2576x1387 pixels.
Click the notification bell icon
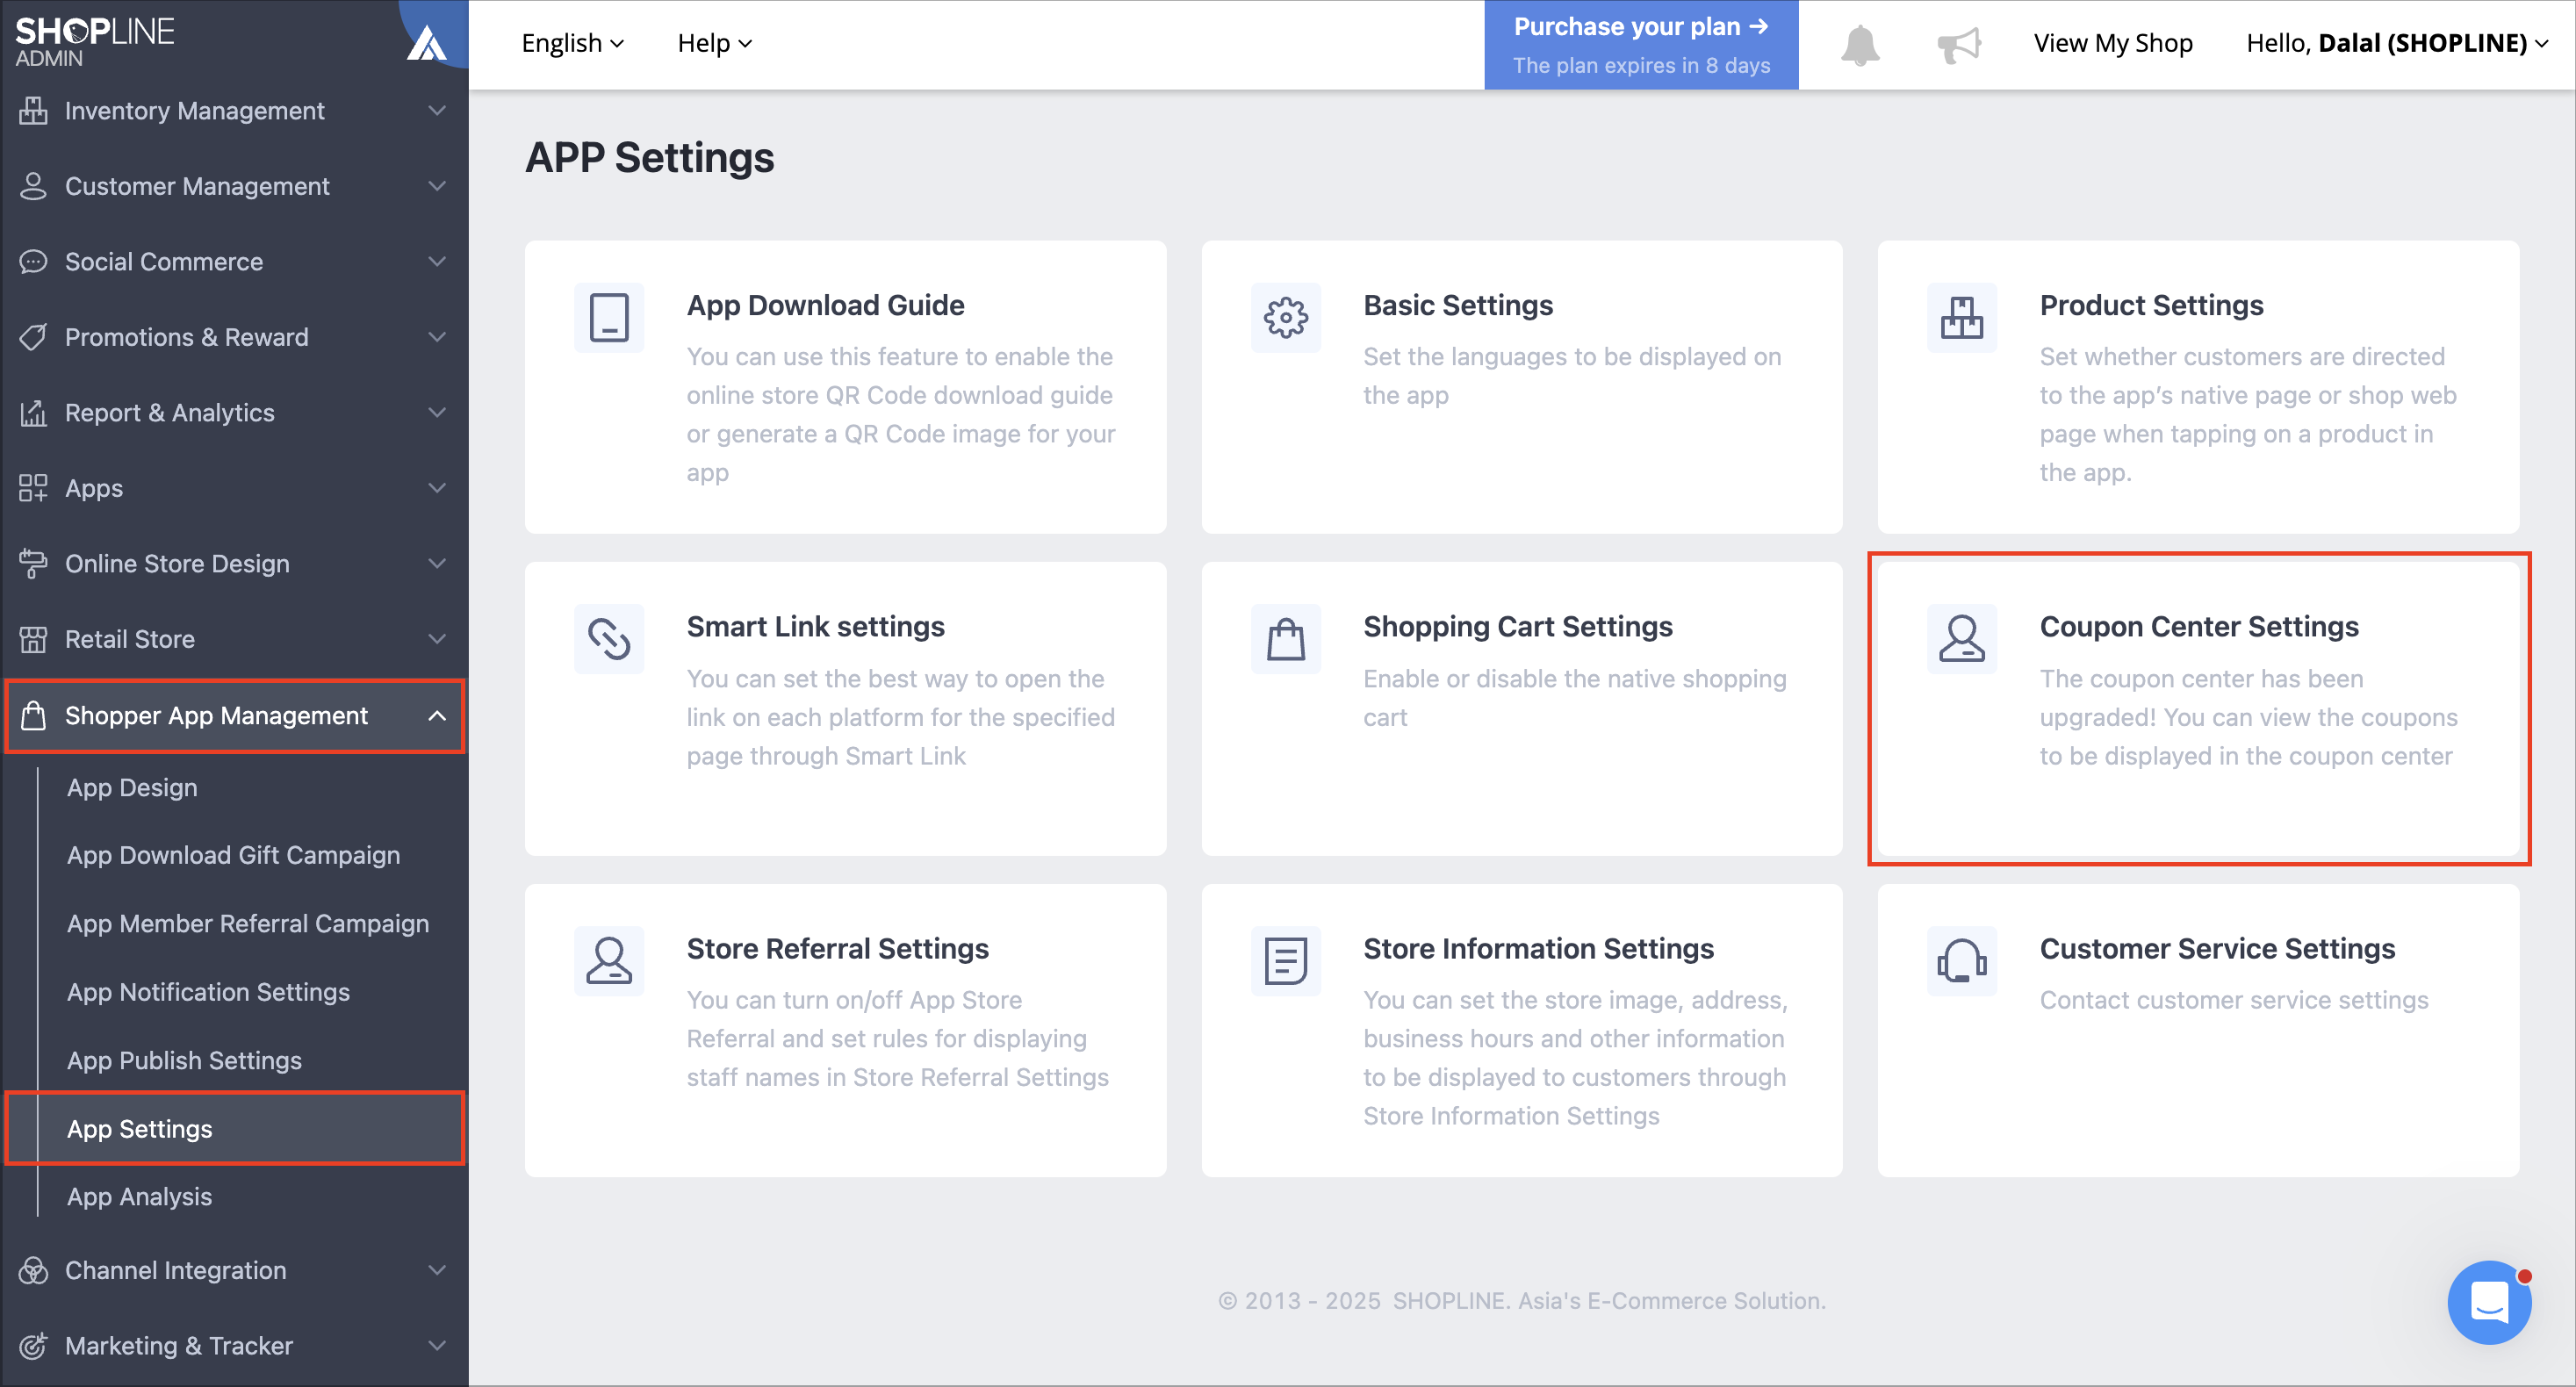tap(1860, 45)
